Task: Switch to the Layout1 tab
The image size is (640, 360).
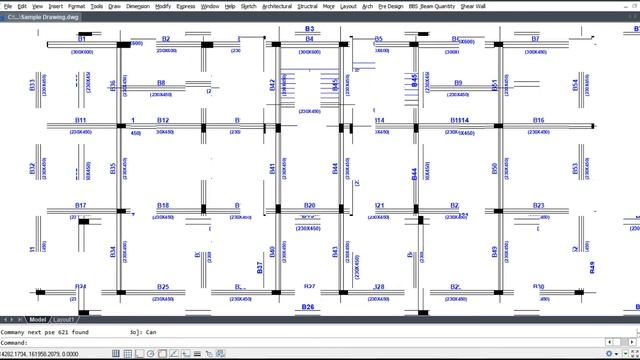Action: (x=64, y=320)
